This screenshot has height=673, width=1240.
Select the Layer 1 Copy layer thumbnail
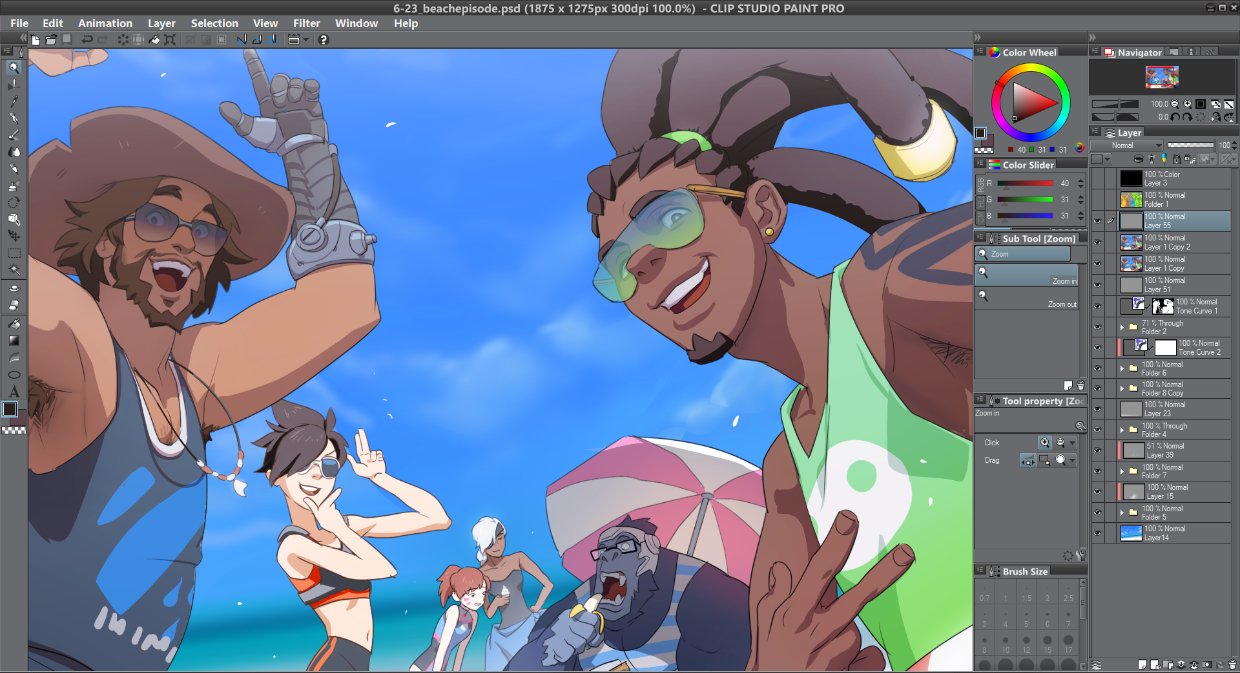pos(1131,263)
